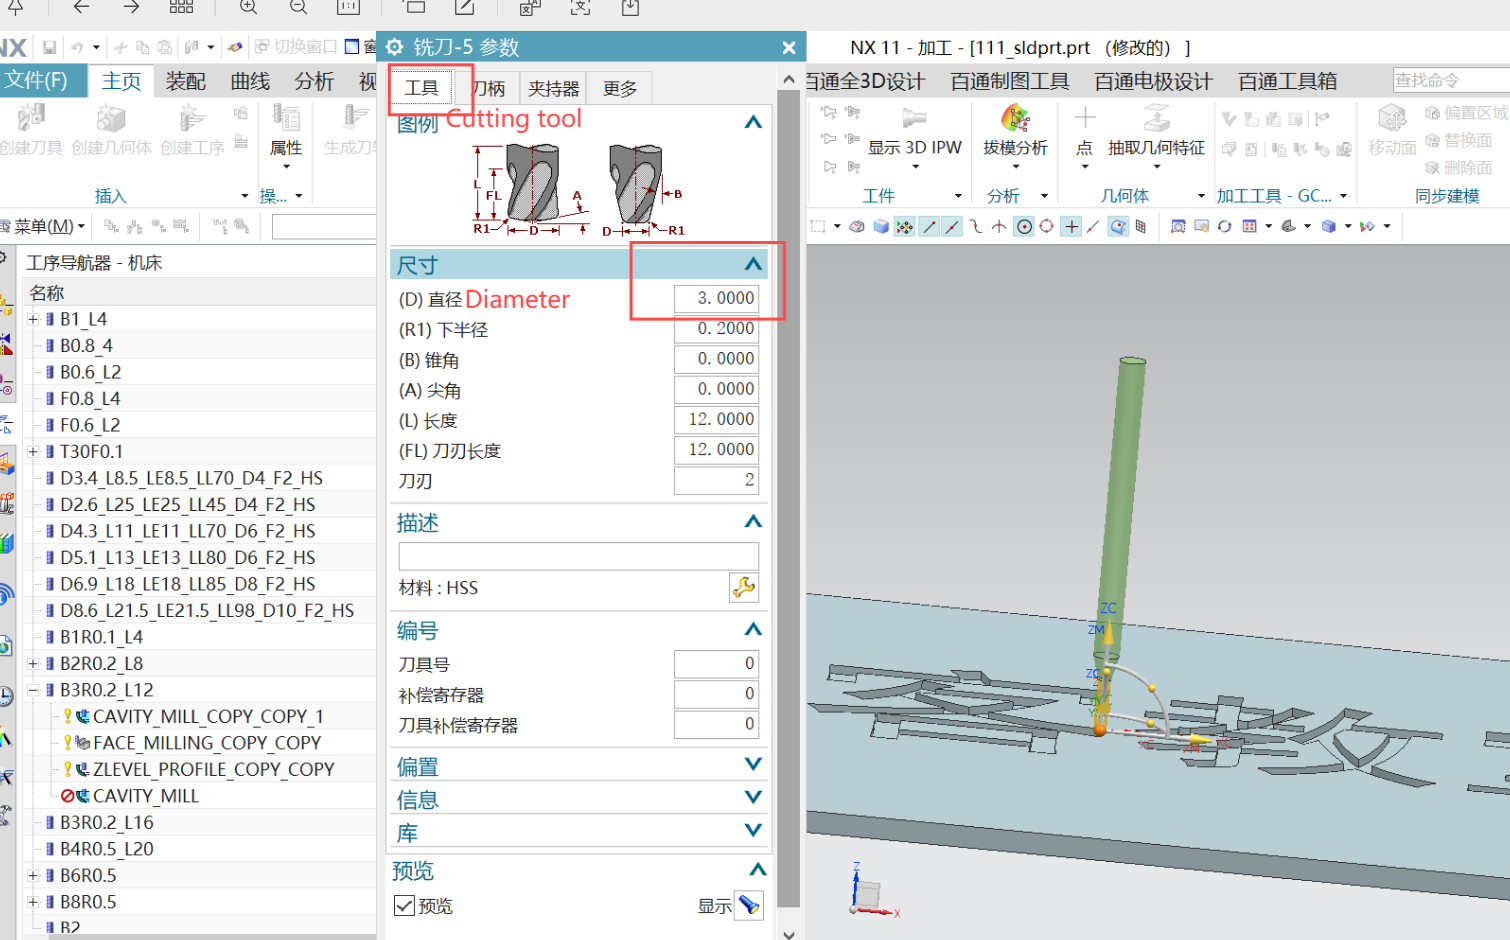The image size is (1510, 940).
Task: Switch to the 夹持器 holder tab
Action: point(553,88)
